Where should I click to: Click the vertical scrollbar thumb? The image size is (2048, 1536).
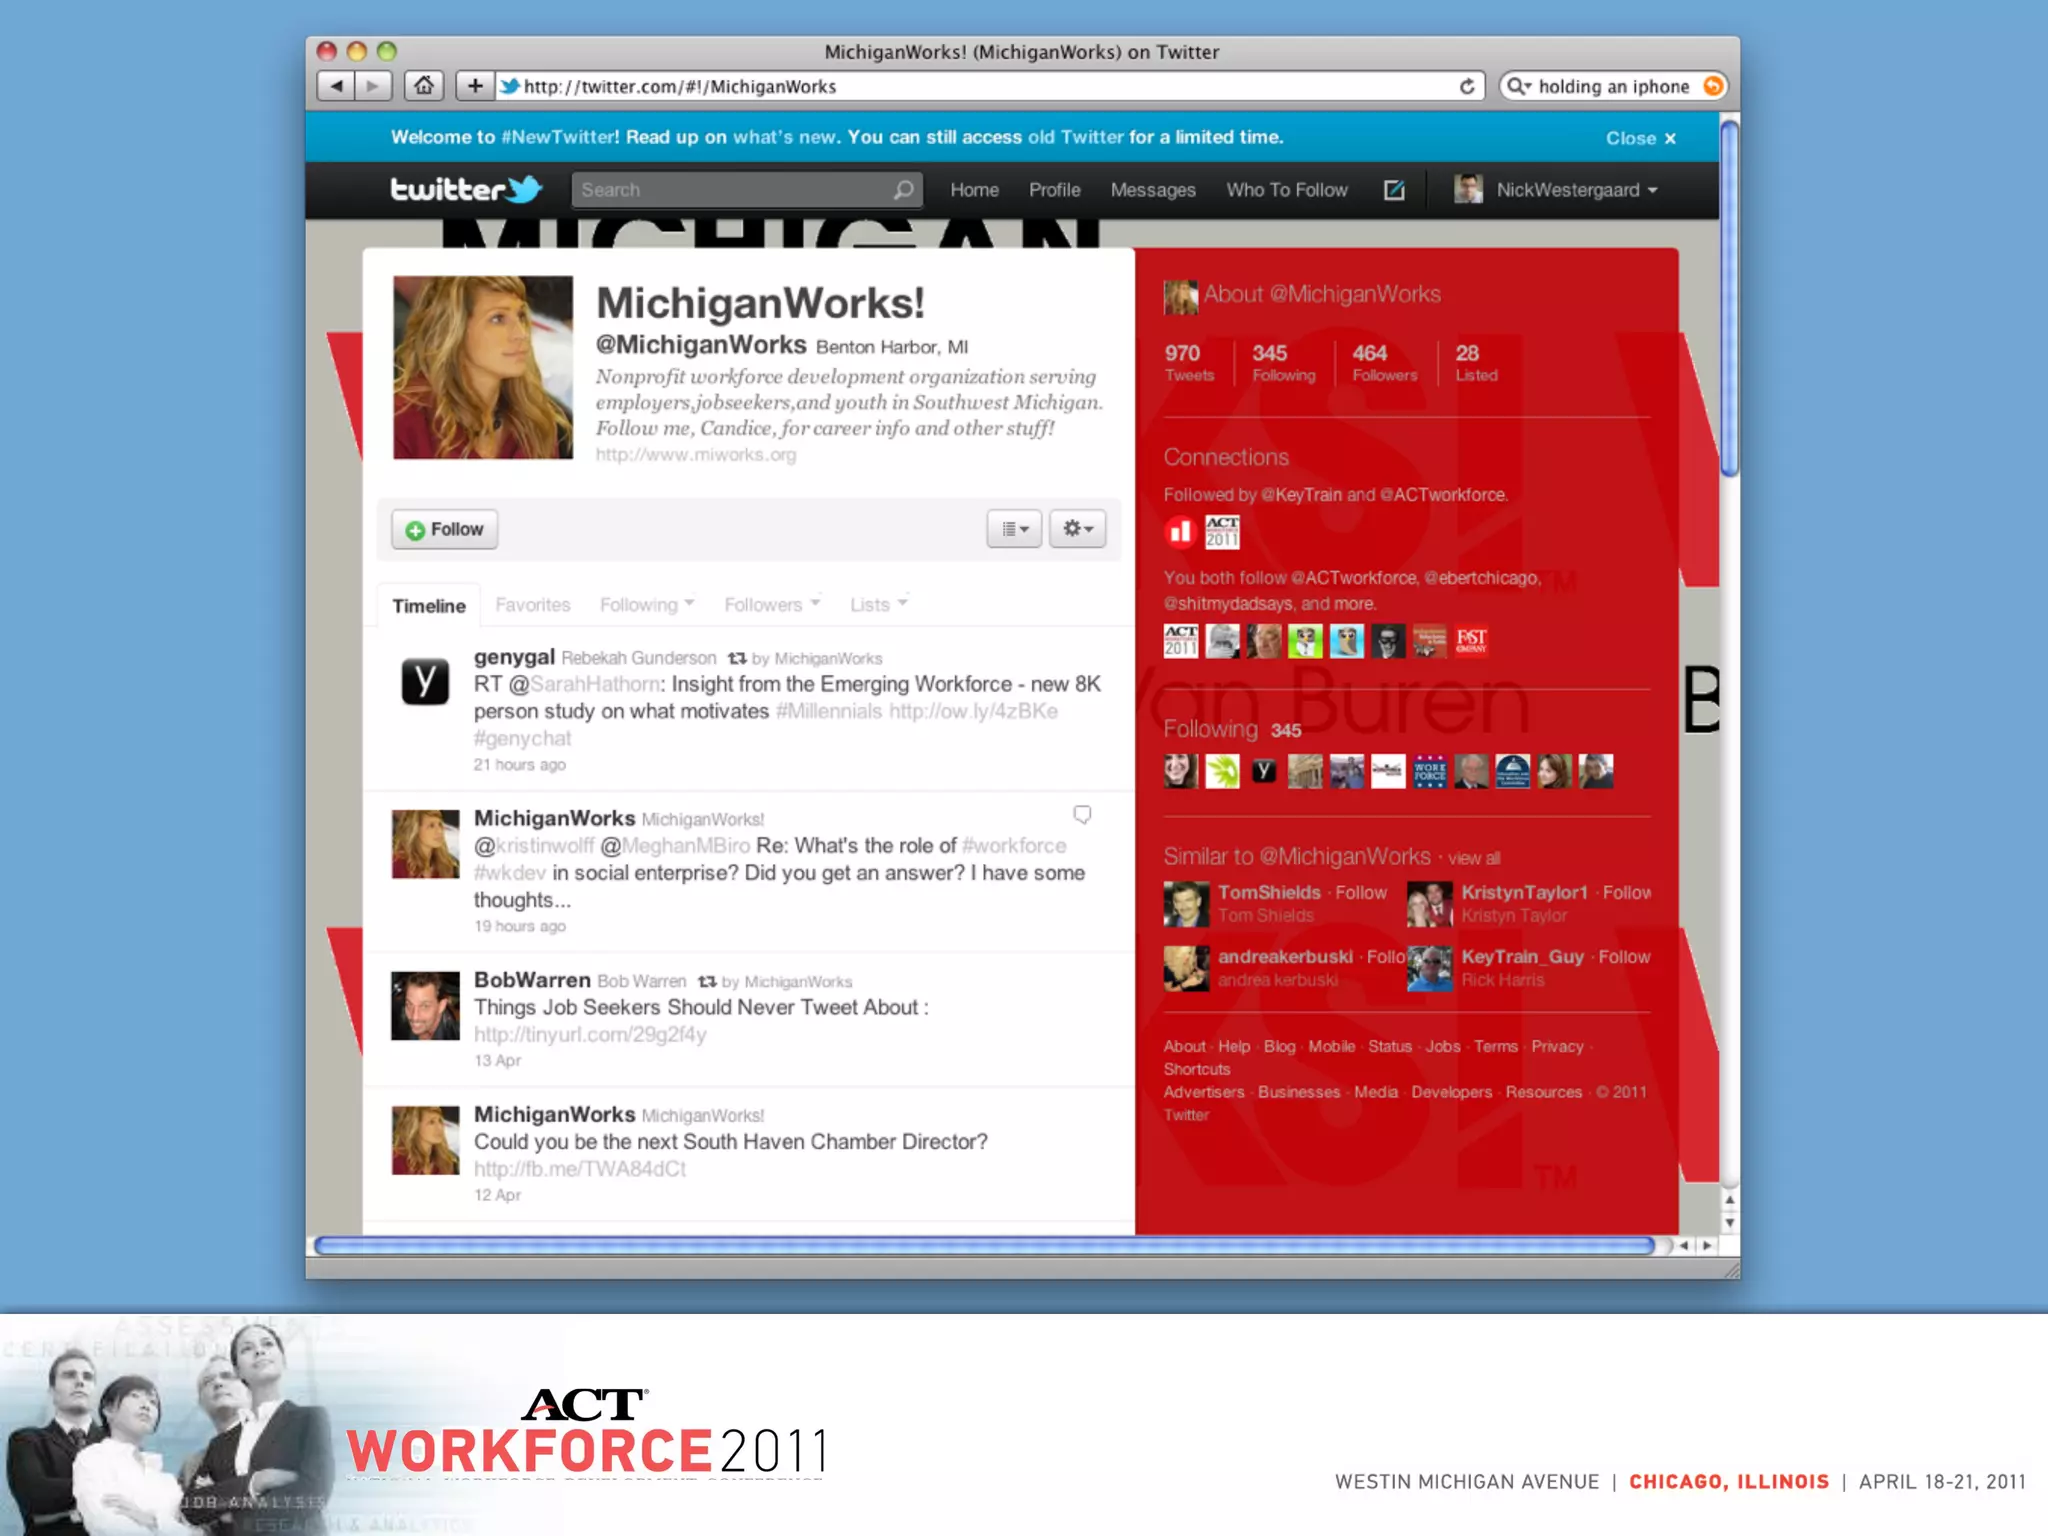[1729, 297]
